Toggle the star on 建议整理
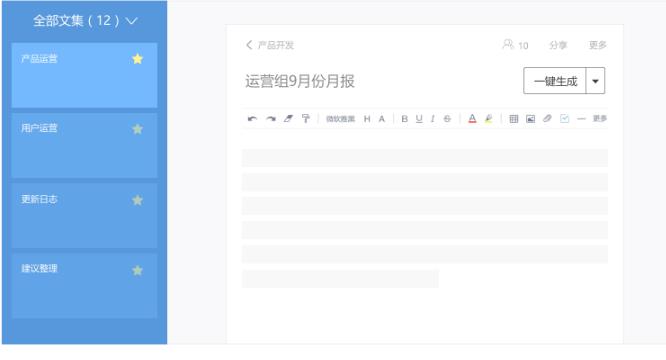Screen dimensions: 666x360 (137, 270)
